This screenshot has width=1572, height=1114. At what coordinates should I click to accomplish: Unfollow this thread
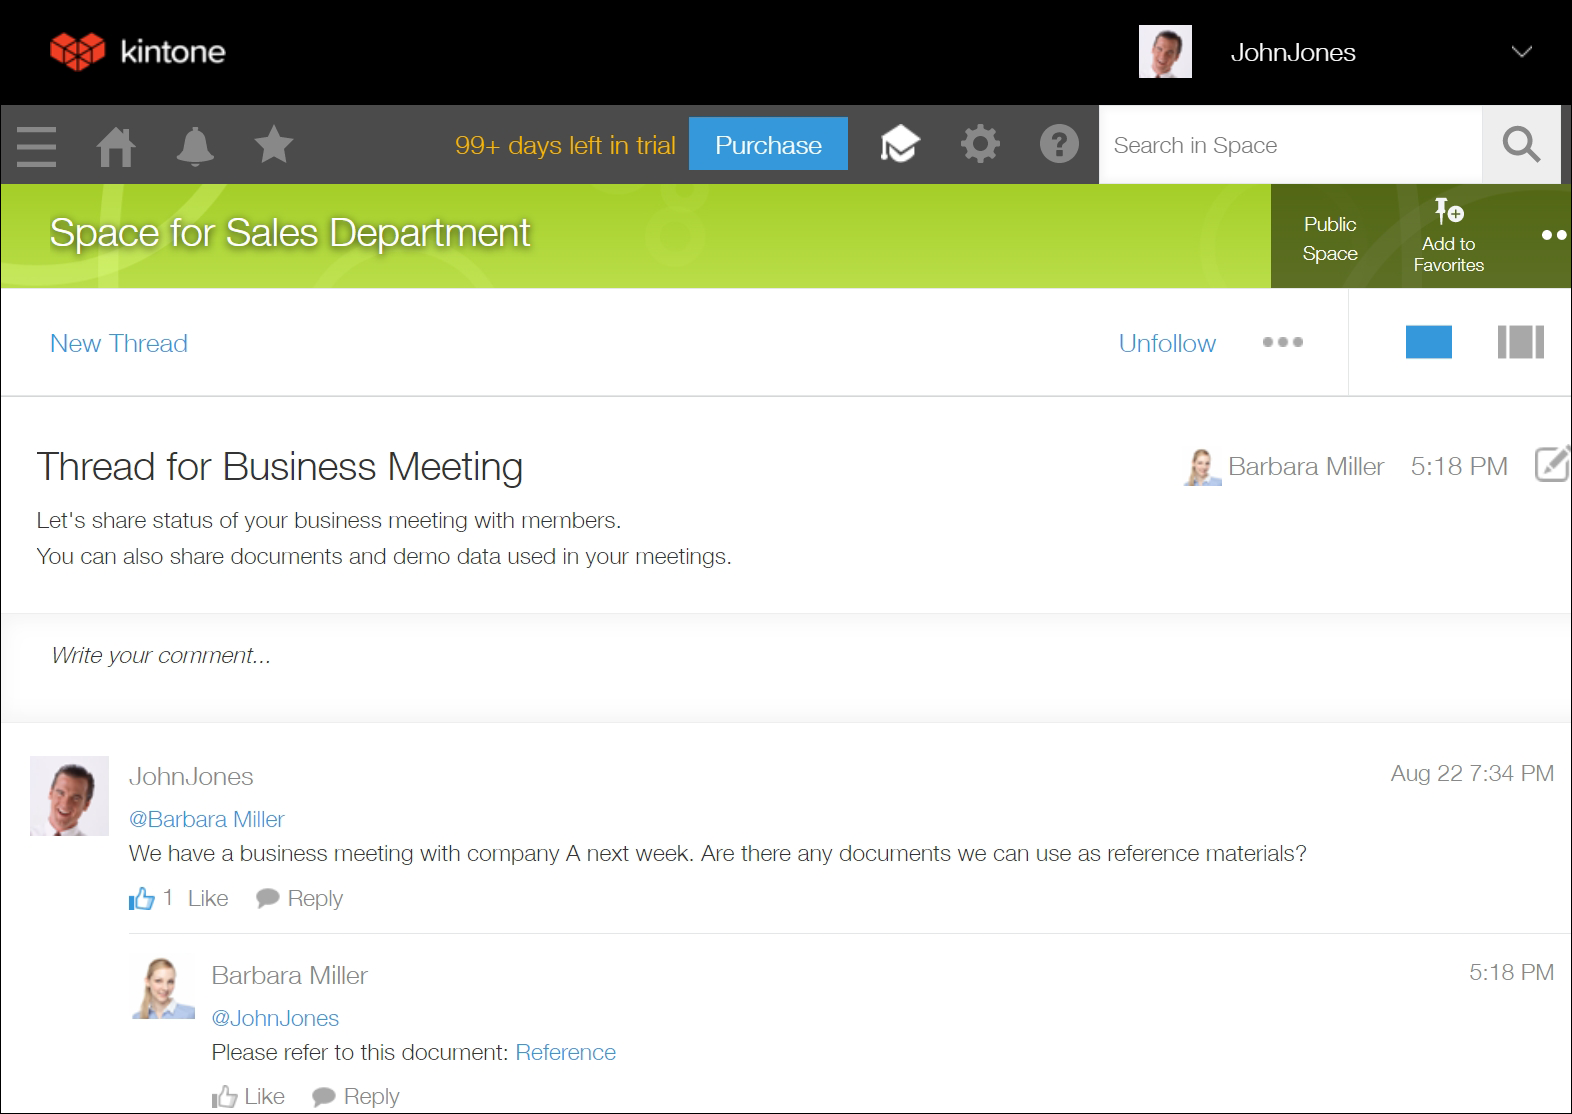click(1167, 343)
